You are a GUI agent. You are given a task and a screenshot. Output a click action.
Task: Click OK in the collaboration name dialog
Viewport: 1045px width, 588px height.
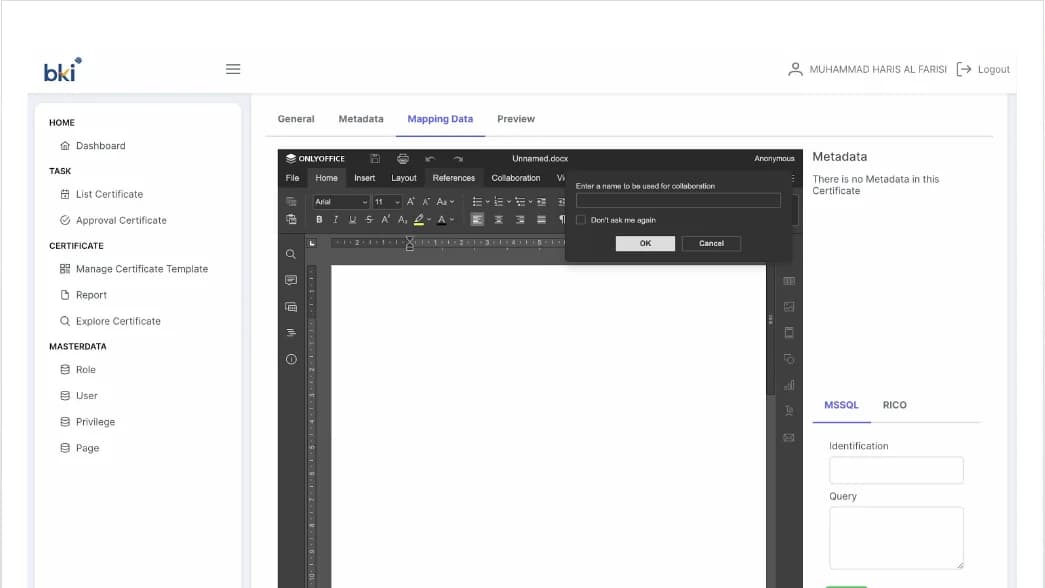coord(645,243)
